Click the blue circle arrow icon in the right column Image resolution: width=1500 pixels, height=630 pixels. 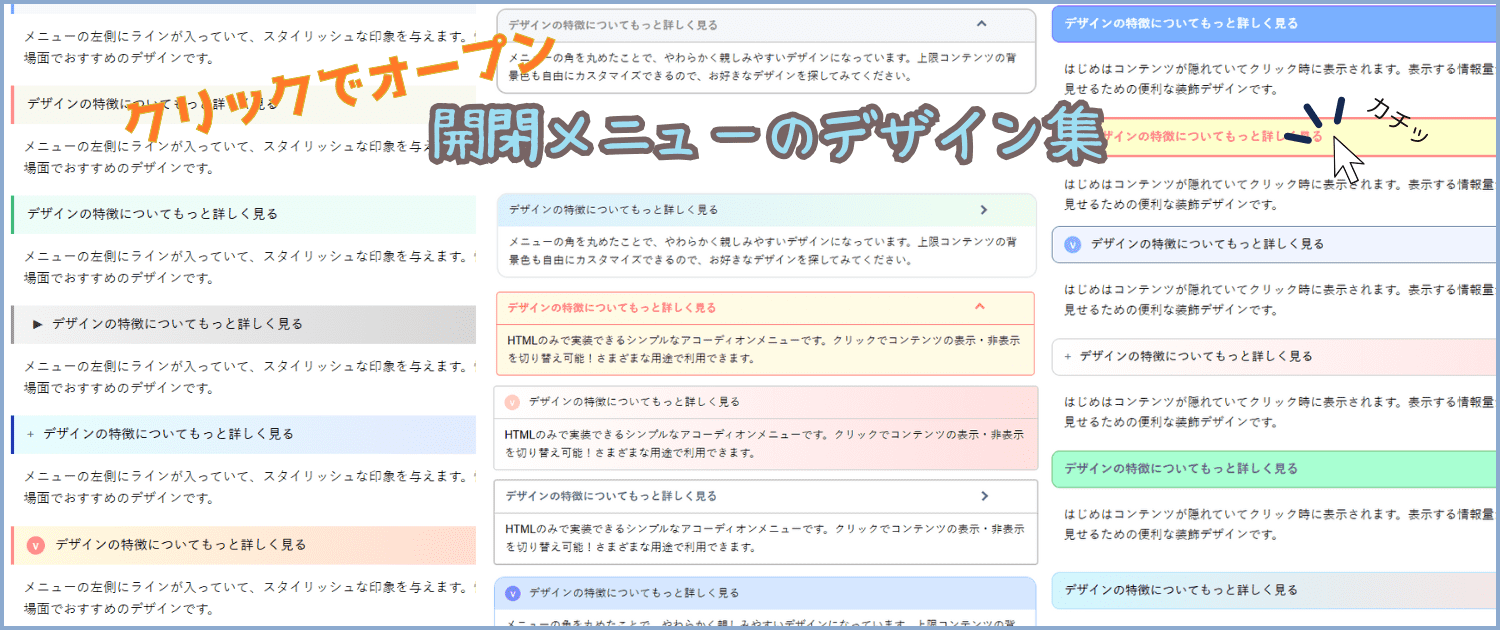pyautogui.click(x=1073, y=244)
